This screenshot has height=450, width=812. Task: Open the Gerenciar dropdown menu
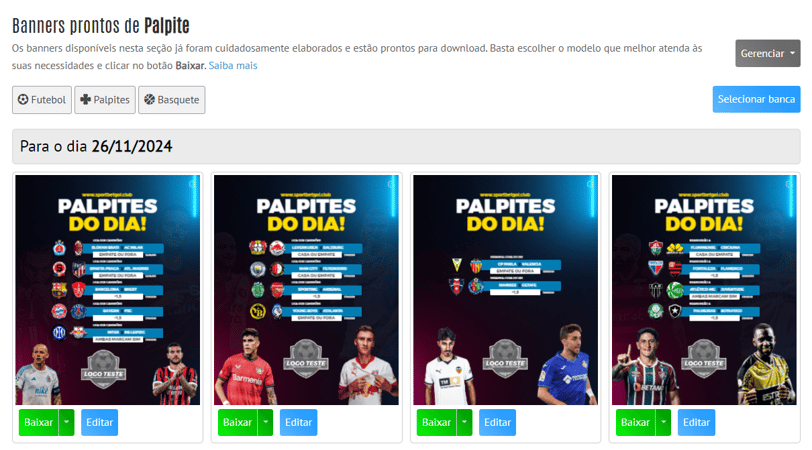pos(767,53)
